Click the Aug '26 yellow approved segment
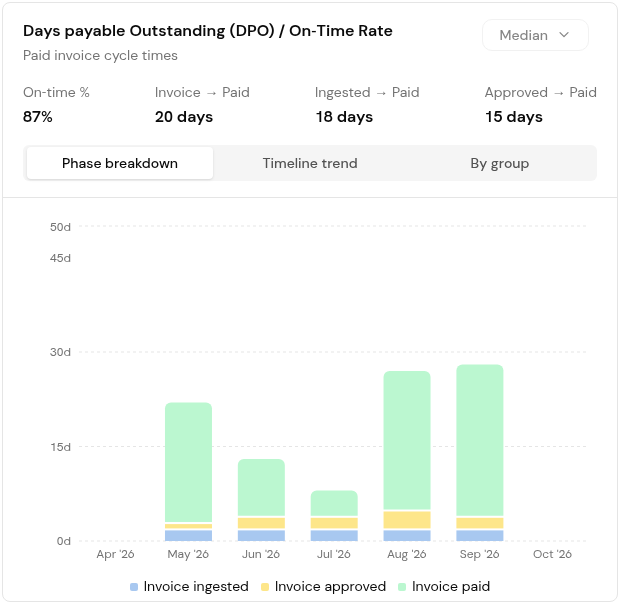 [x=407, y=520]
